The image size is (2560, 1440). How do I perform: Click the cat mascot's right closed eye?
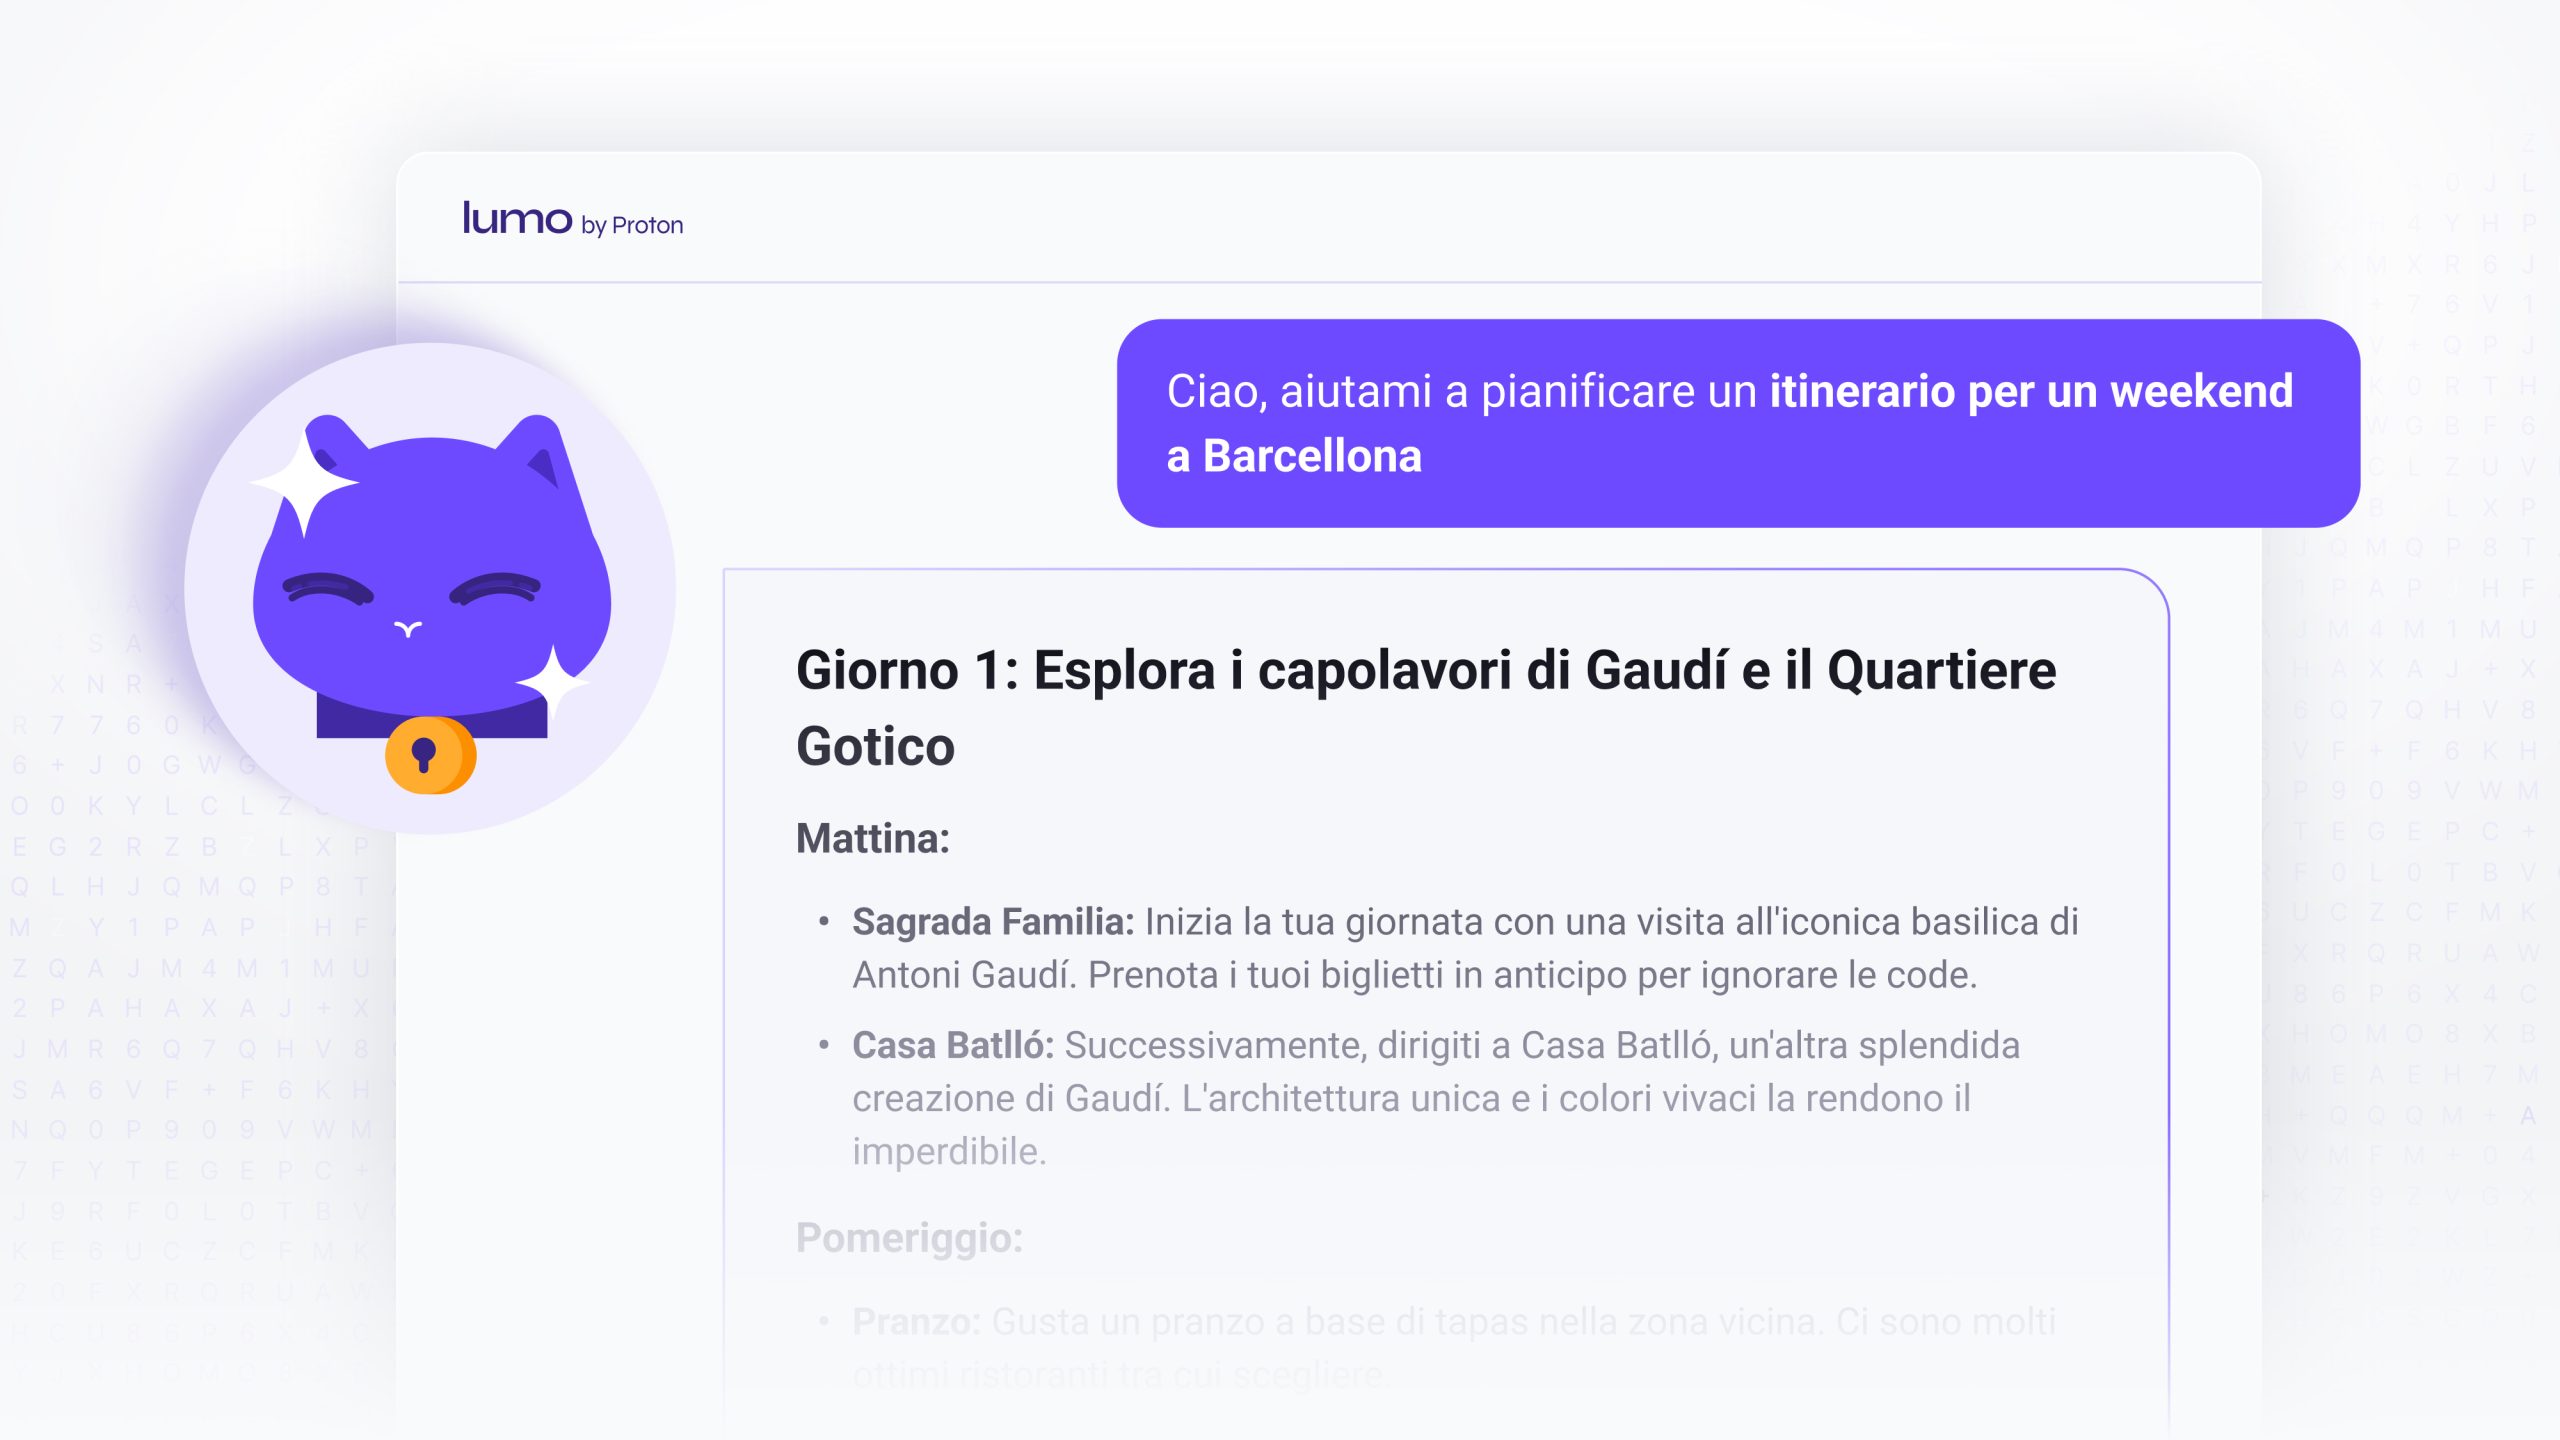(496, 588)
